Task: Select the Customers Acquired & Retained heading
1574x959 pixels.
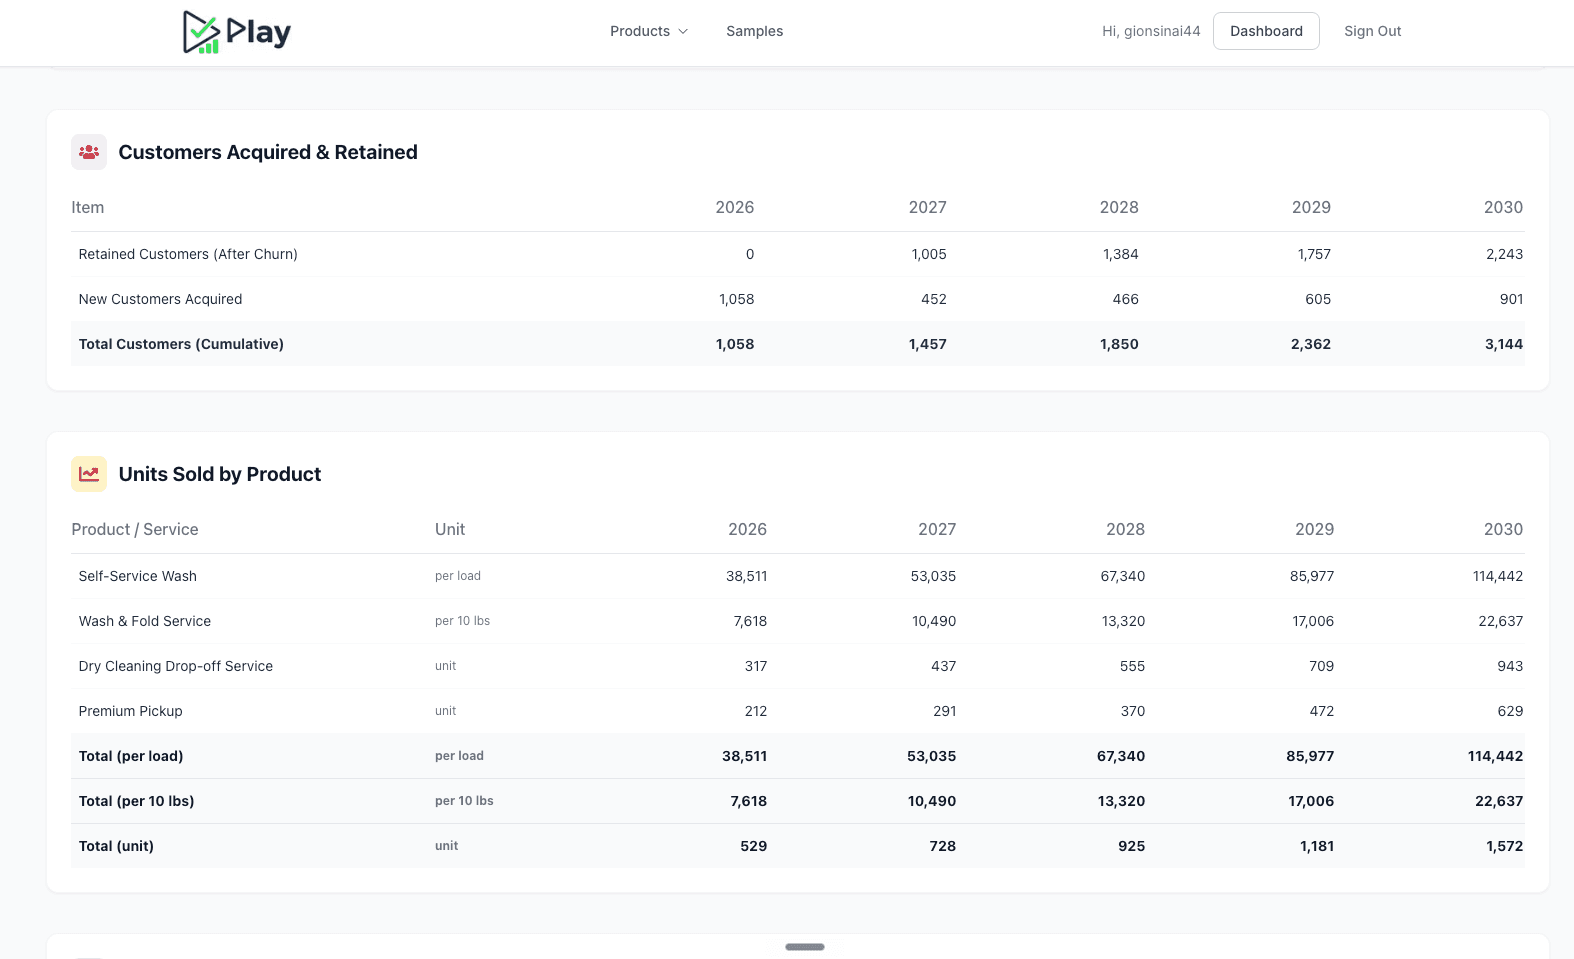Action: (x=268, y=152)
